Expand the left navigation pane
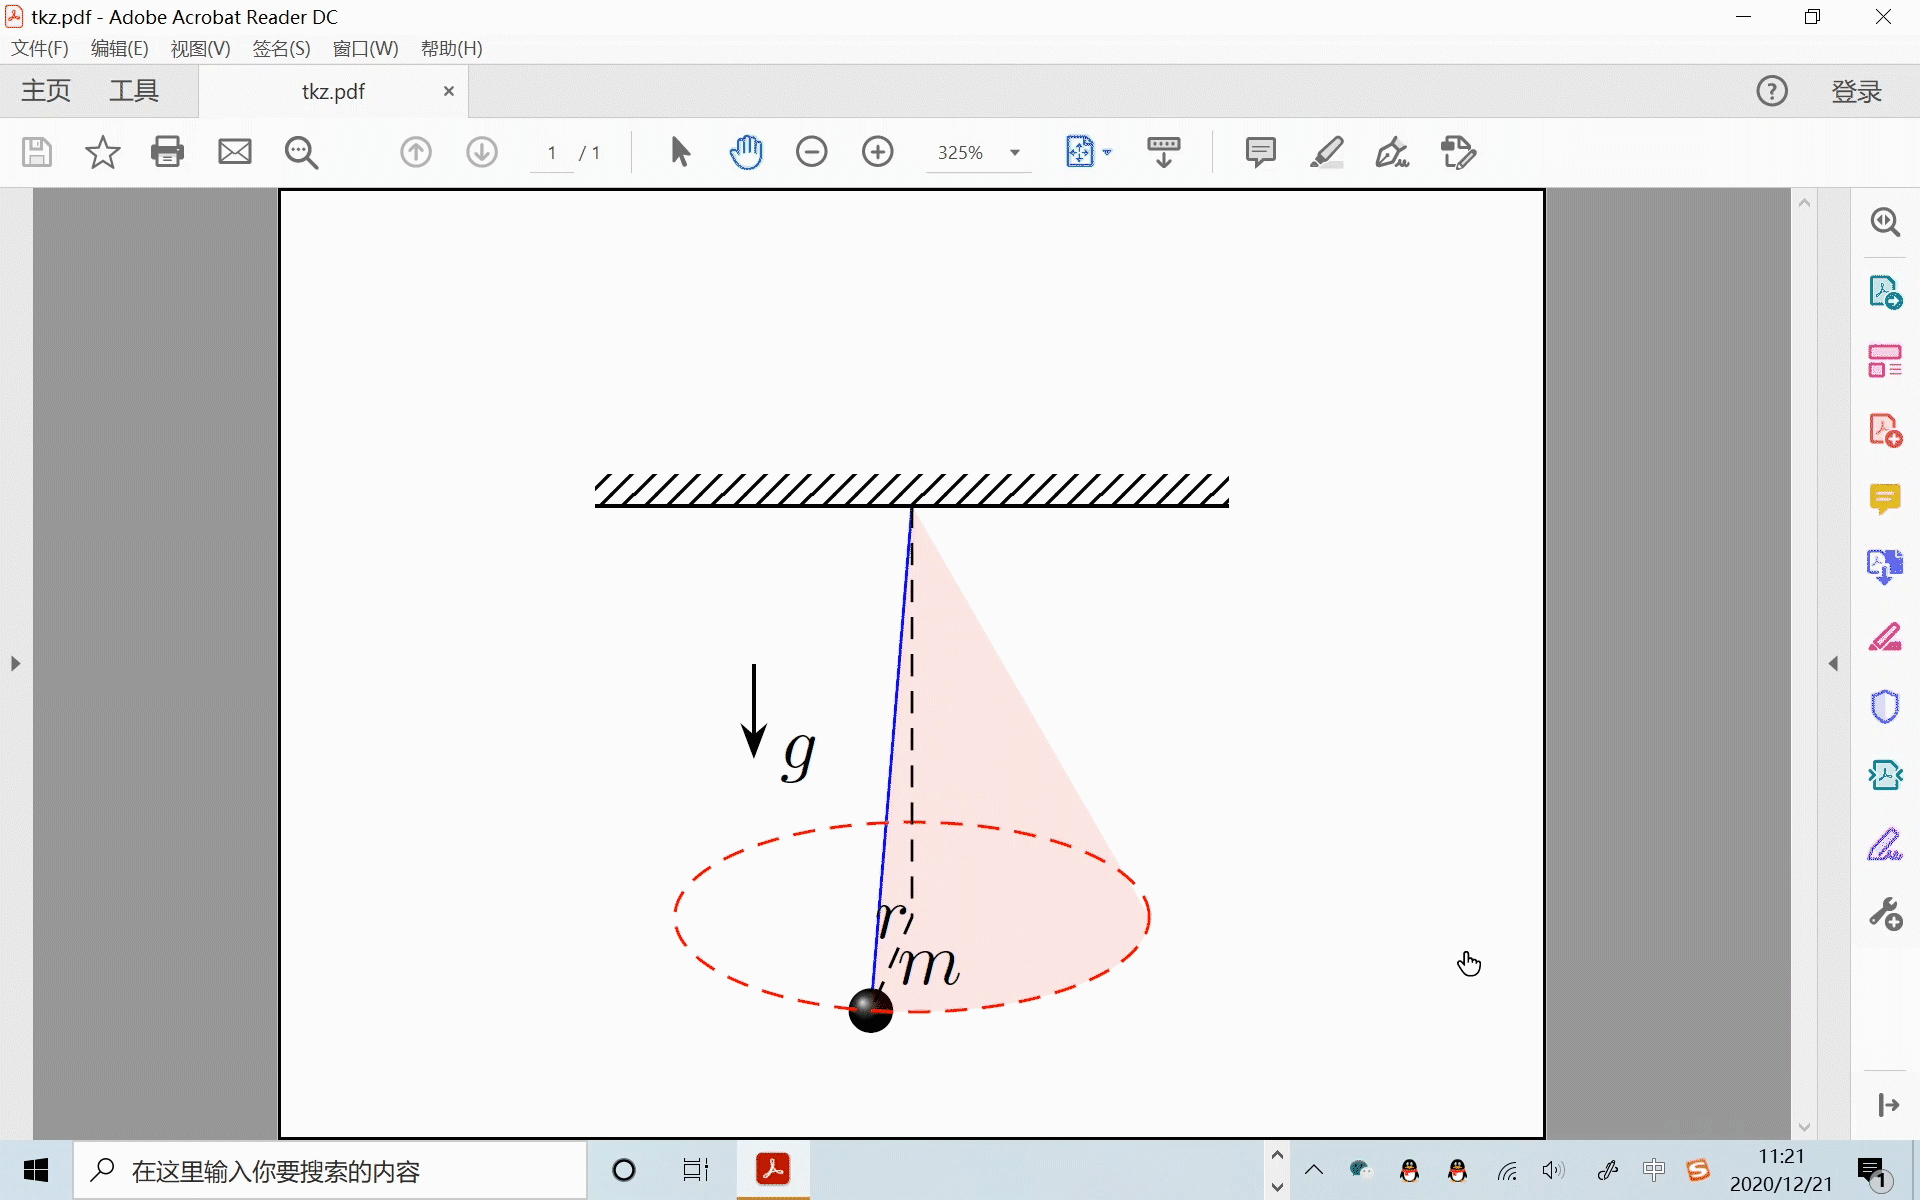The width and height of the screenshot is (1920, 1200). (15, 663)
